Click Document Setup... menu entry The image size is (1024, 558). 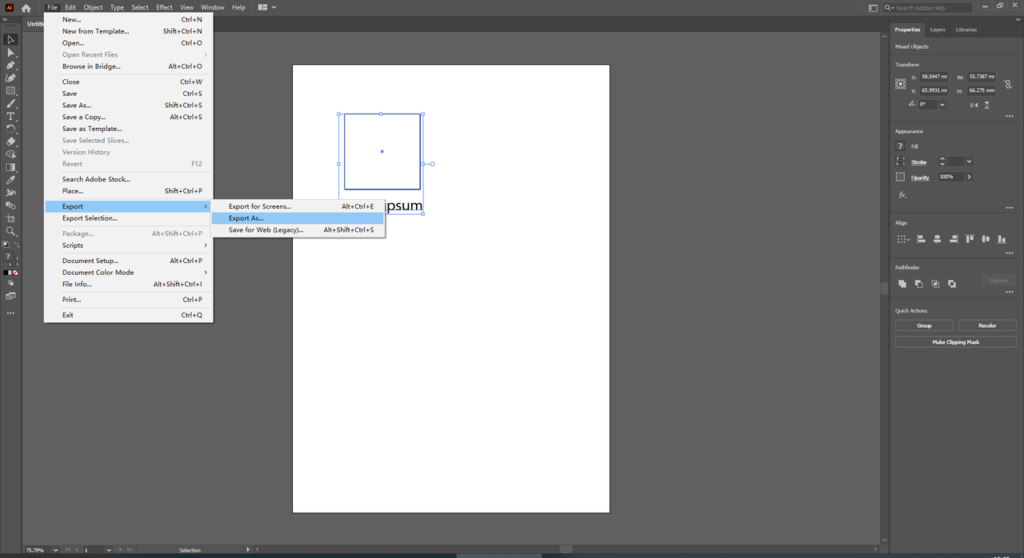click(x=129, y=261)
